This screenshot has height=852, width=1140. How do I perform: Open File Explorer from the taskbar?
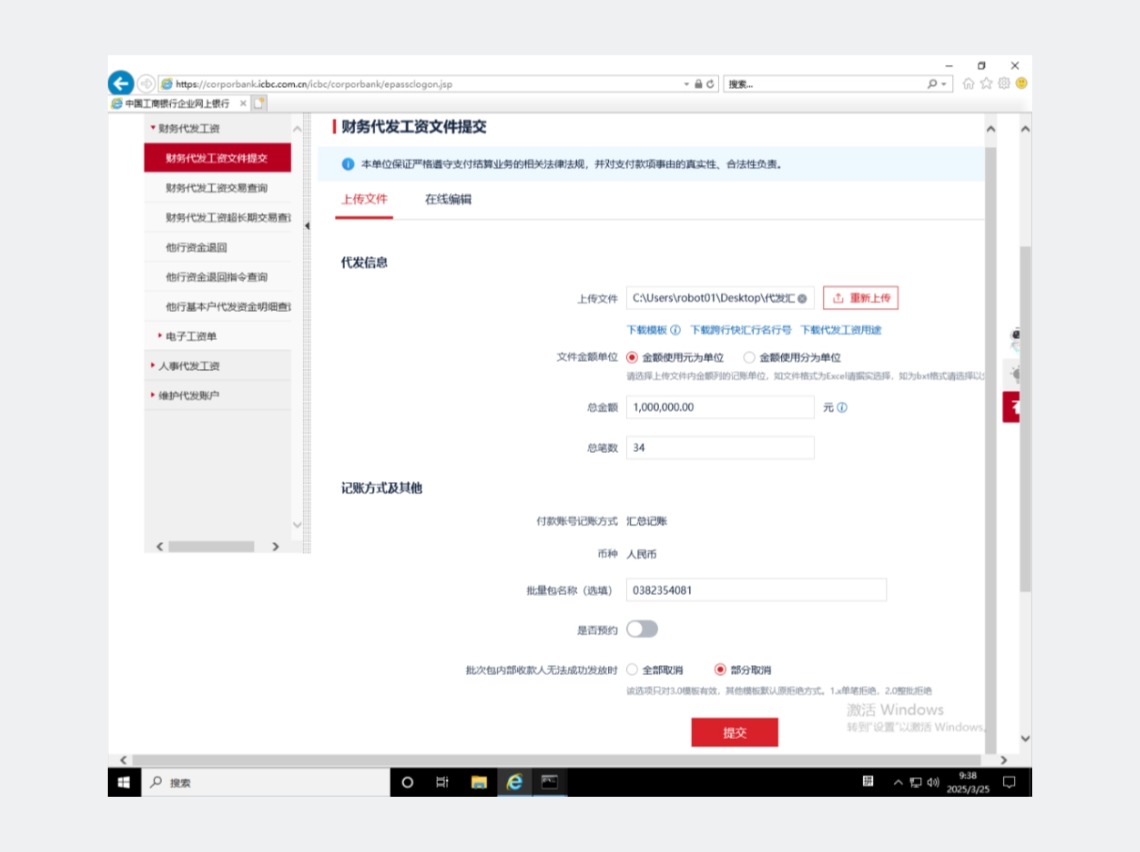[x=478, y=783]
